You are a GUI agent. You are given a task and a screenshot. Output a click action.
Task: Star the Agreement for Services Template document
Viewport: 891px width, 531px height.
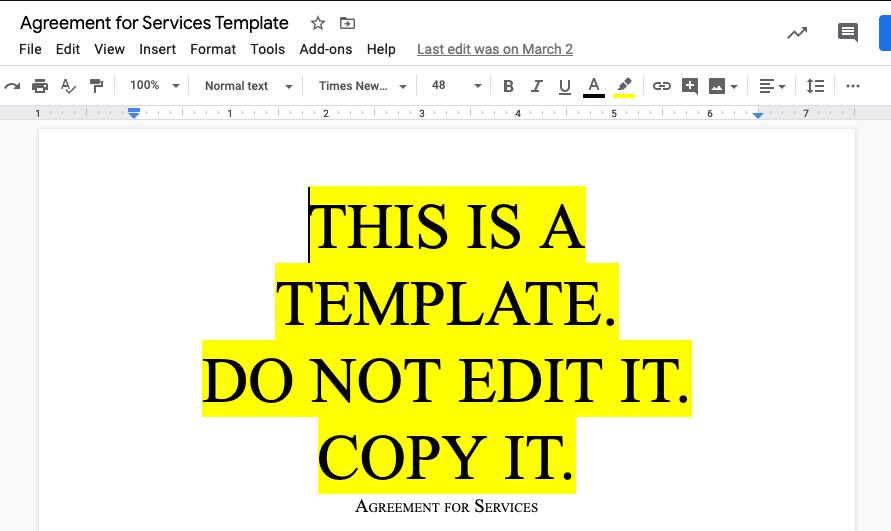[x=318, y=23]
